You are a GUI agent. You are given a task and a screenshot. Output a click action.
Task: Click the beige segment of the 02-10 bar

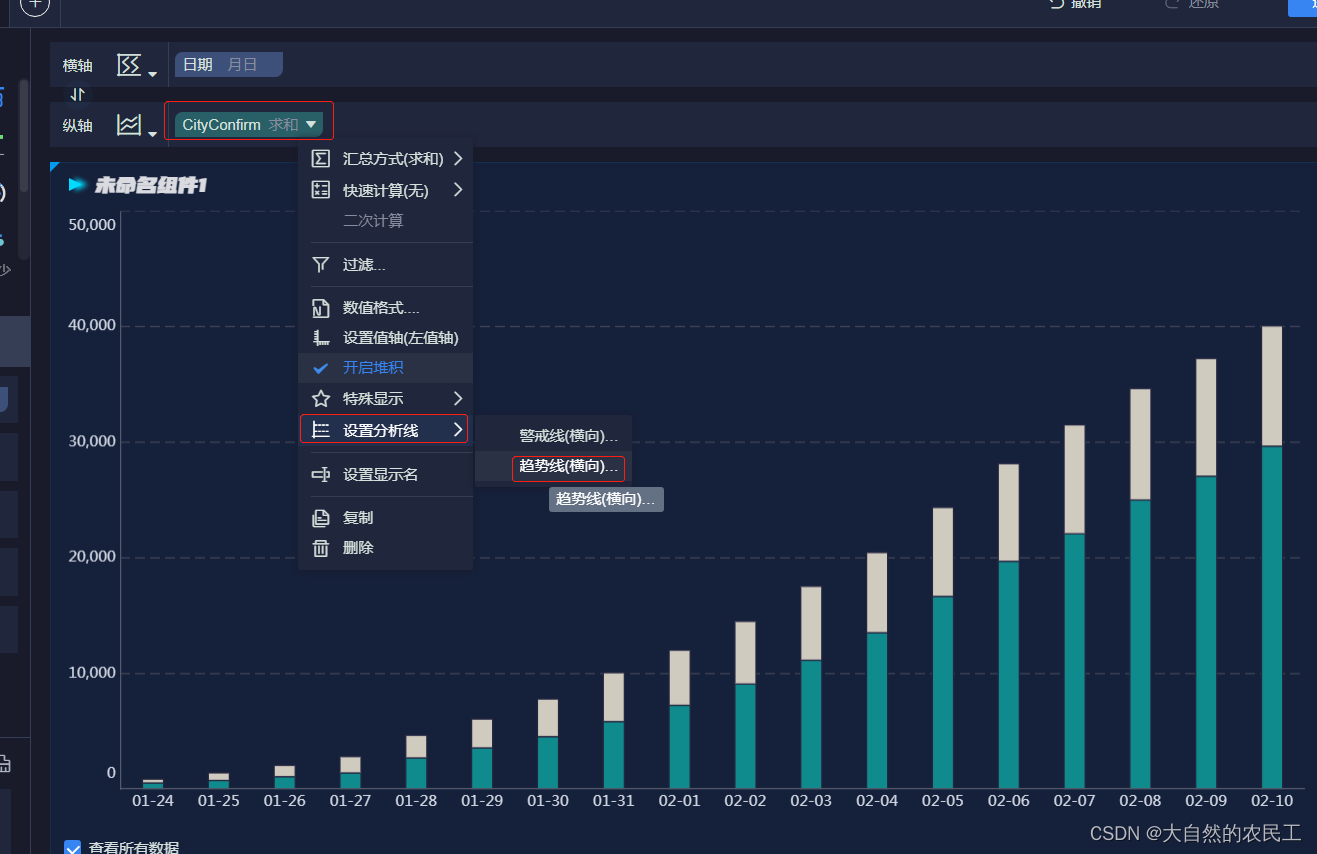[1272, 386]
